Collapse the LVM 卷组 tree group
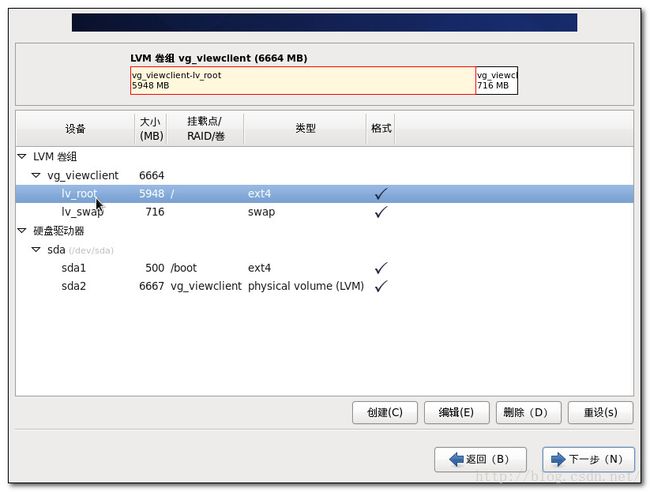Screen dimensions: 650x492 click(x=22, y=157)
